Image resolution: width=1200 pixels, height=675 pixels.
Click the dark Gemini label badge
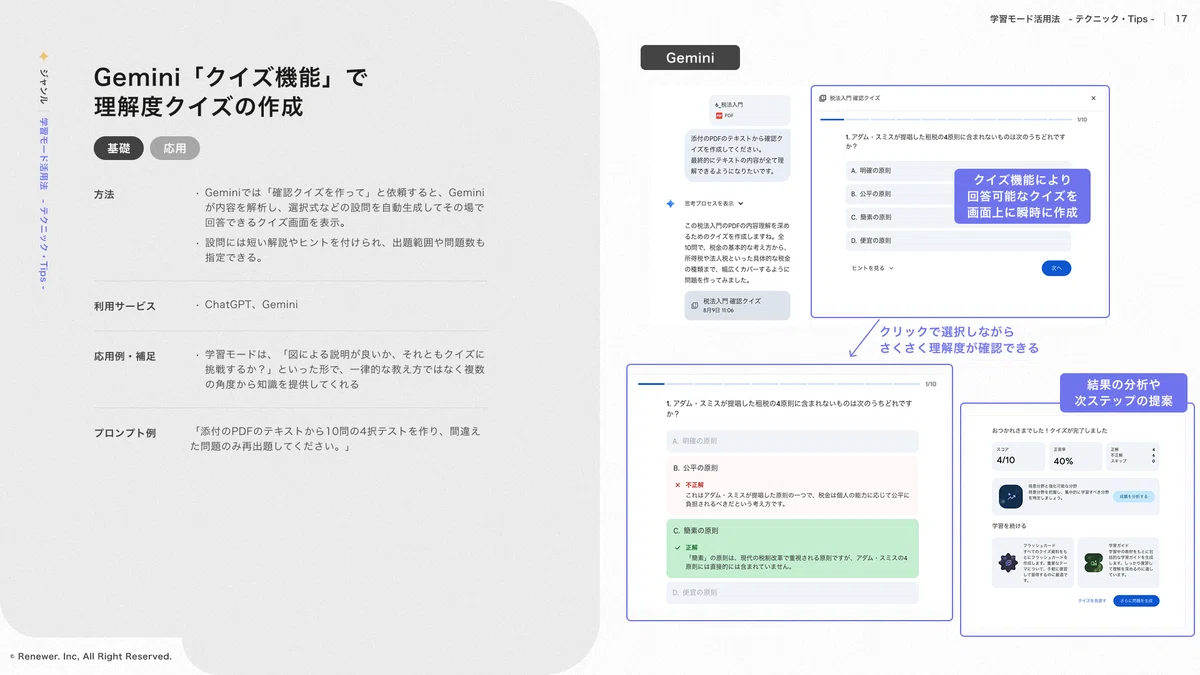click(690, 58)
